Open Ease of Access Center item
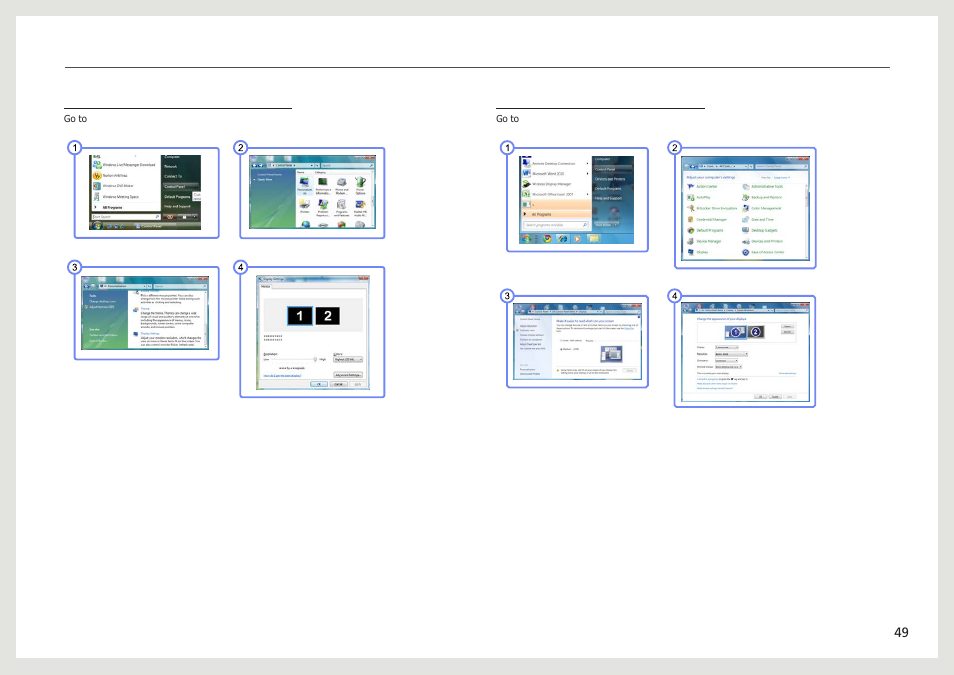The width and height of the screenshot is (954, 675). (763, 252)
